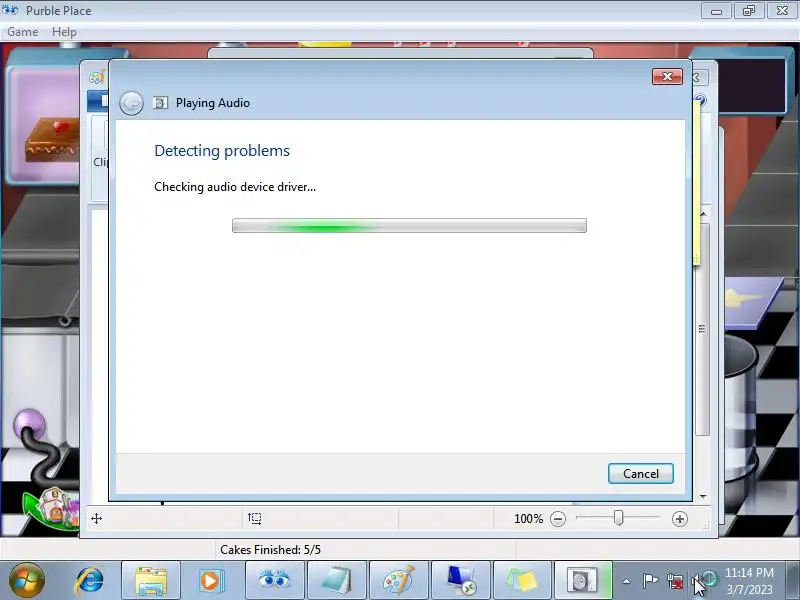This screenshot has width=800, height=600.
Task: Click the Paint application menu icon
Action: click(96, 78)
